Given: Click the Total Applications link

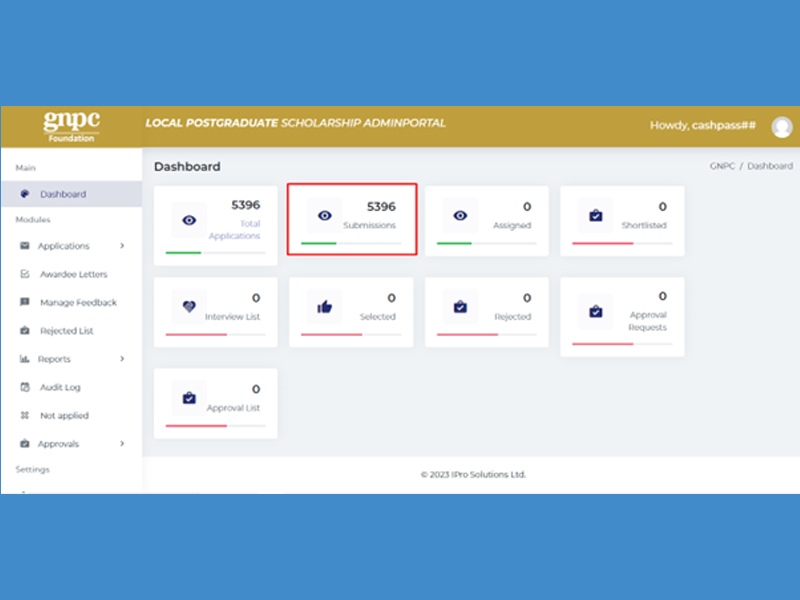Looking at the screenshot, I should pyautogui.click(x=236, y=230).
